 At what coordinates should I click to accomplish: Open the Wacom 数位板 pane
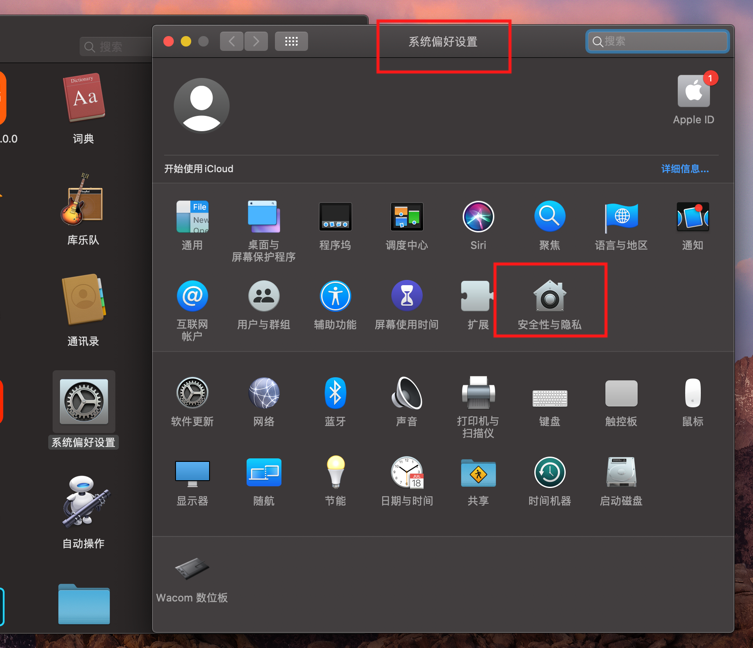click(192, 569)
